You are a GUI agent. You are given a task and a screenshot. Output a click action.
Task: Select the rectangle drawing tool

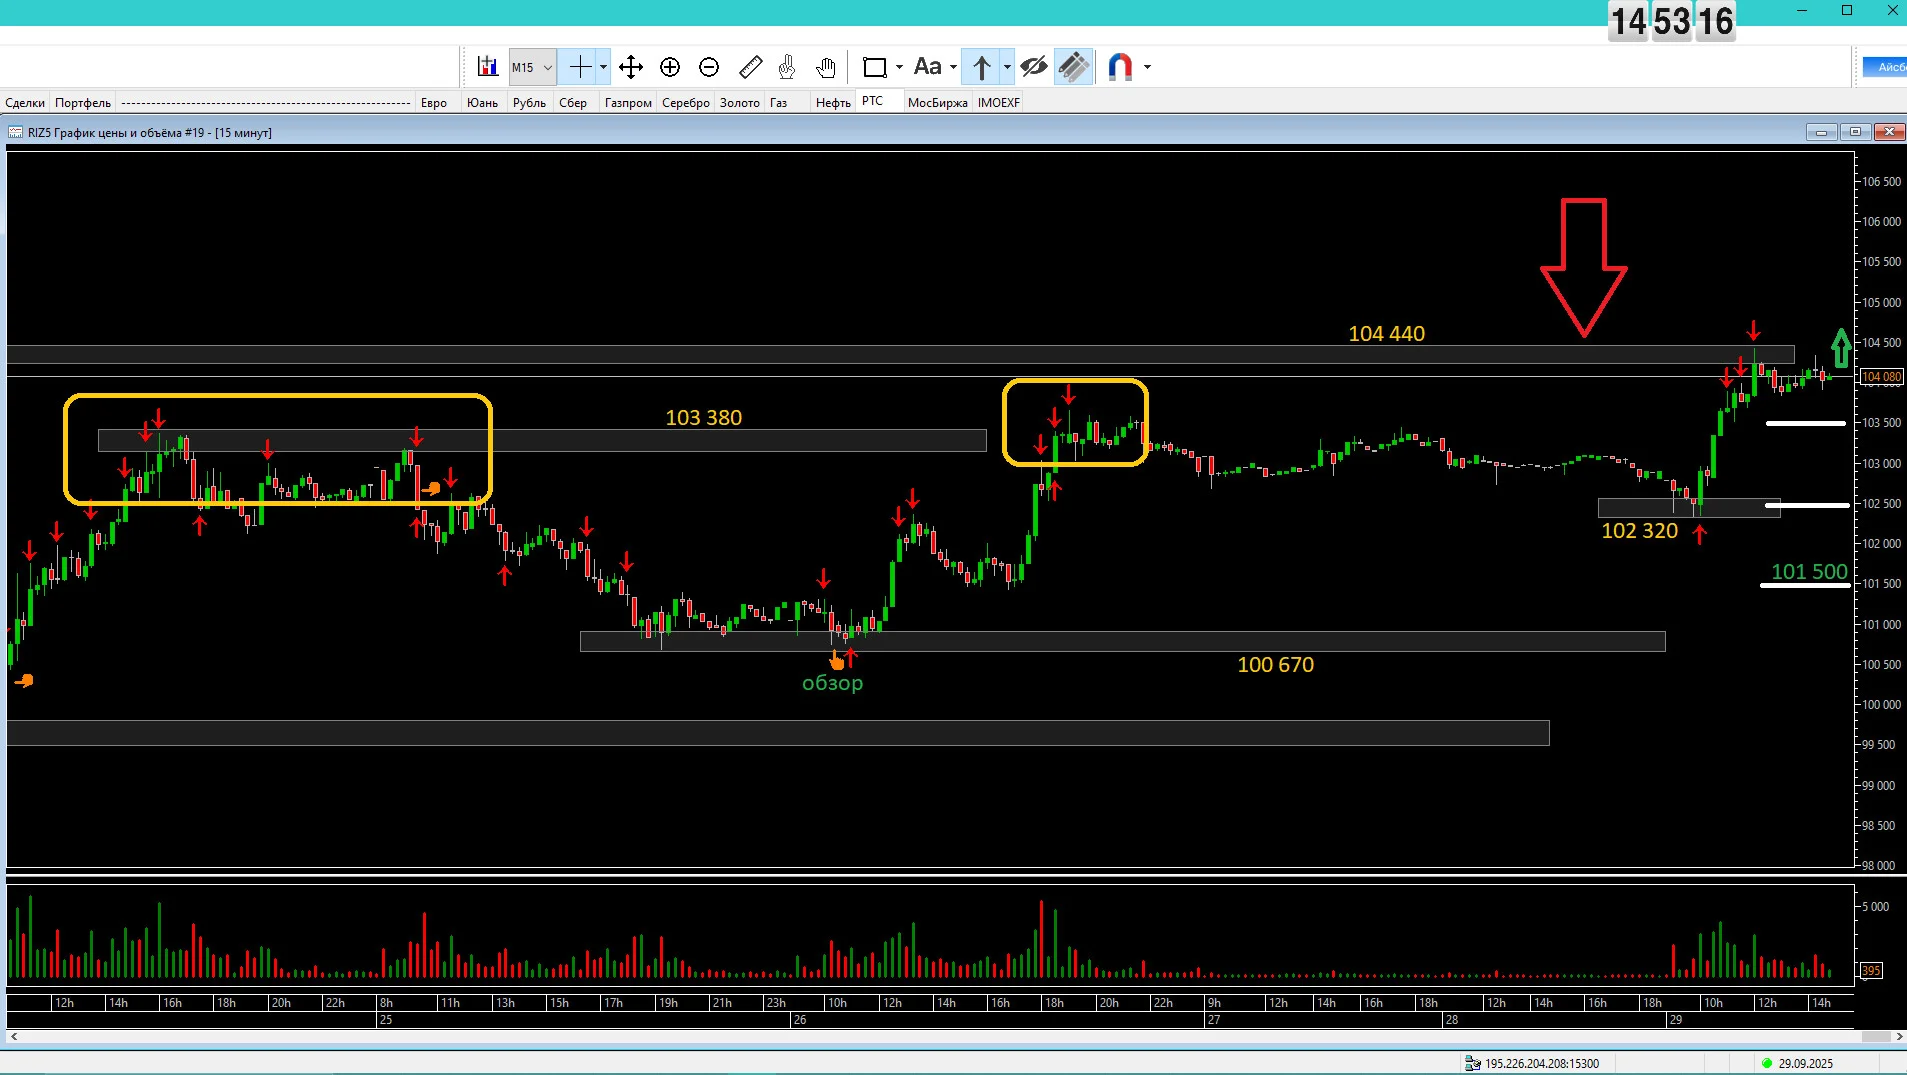[874, 67]
